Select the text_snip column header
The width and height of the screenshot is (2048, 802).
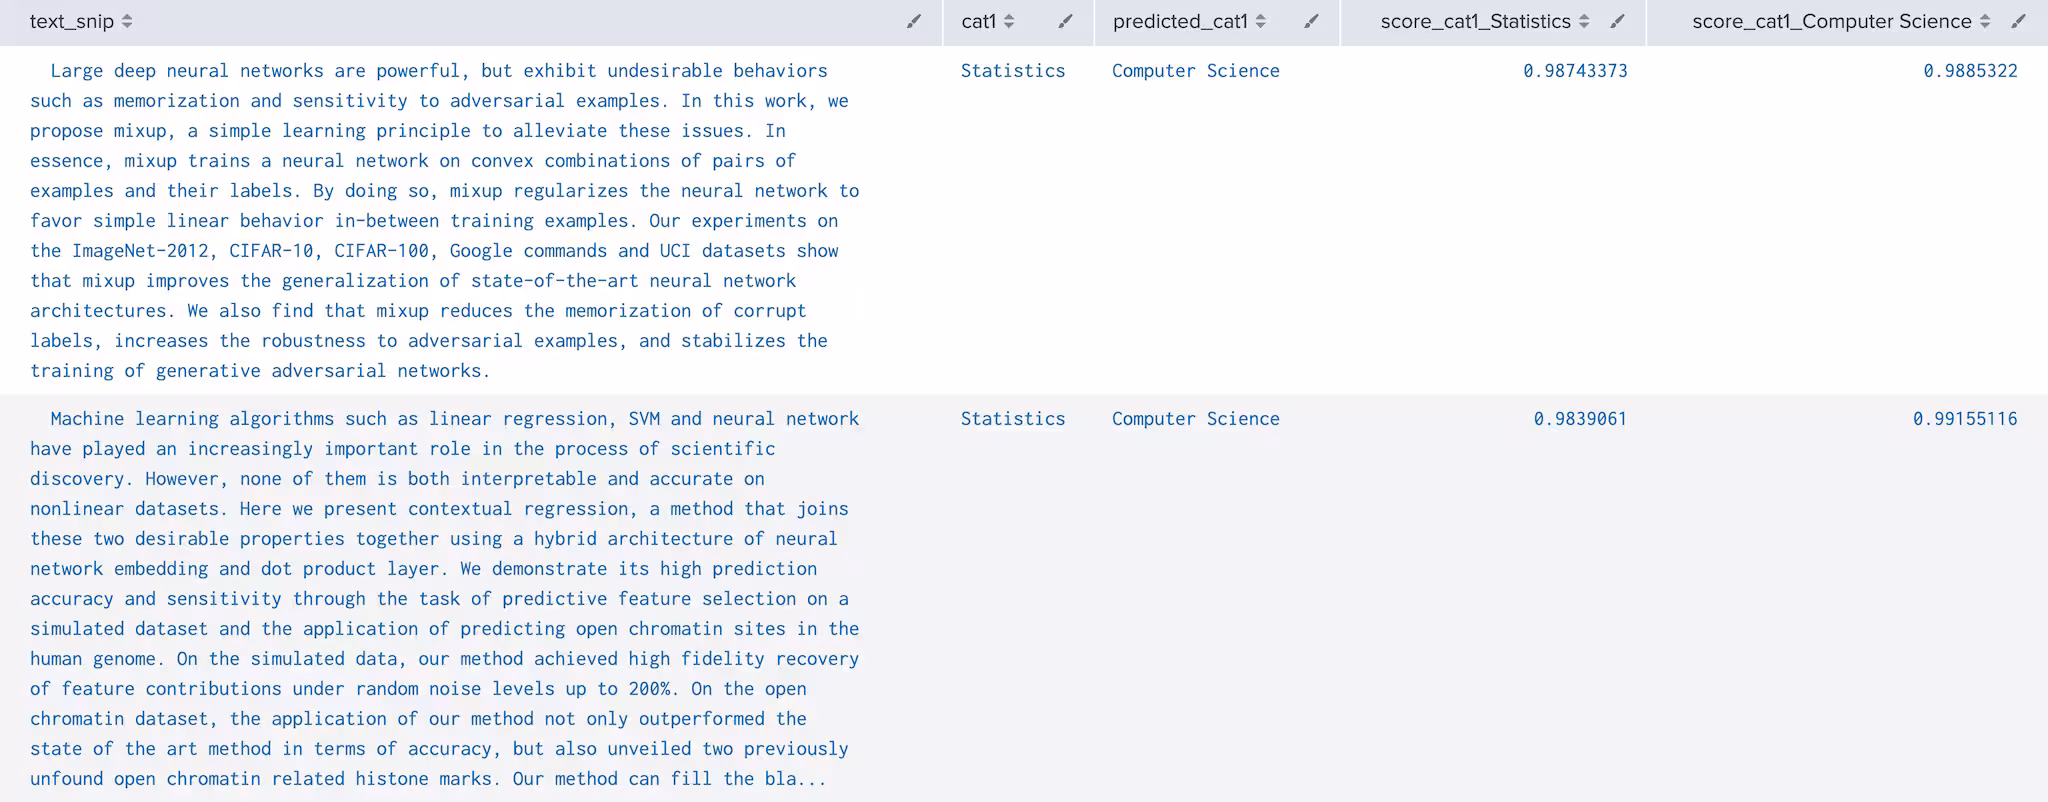pyautogui.click(x=72, y=20)
